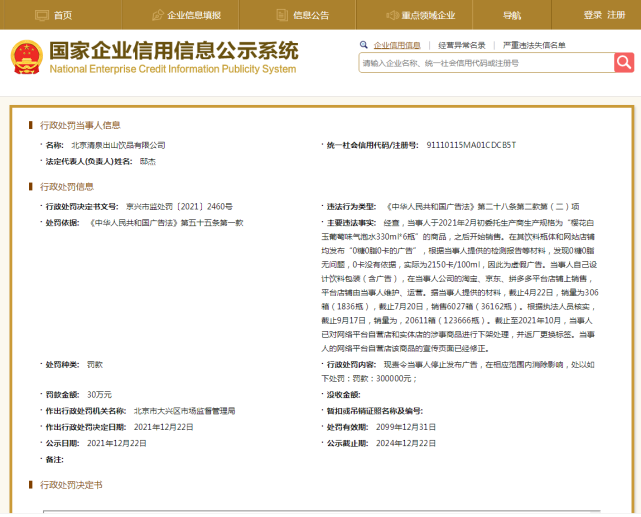Select the 企业信用信息 search tab
This screenshot has width=641, height=517.
pos(397,45)
